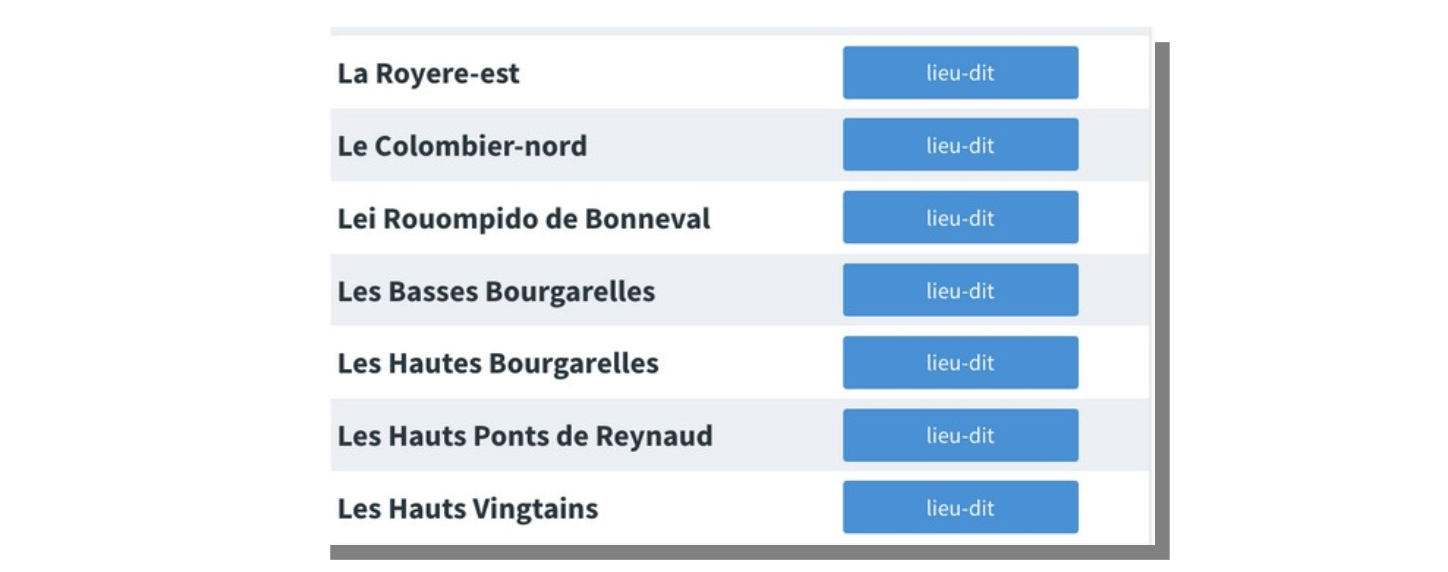Click the Le Colombier-nord name text
This screenshot has width=1448, height=572.
point(462,146)
